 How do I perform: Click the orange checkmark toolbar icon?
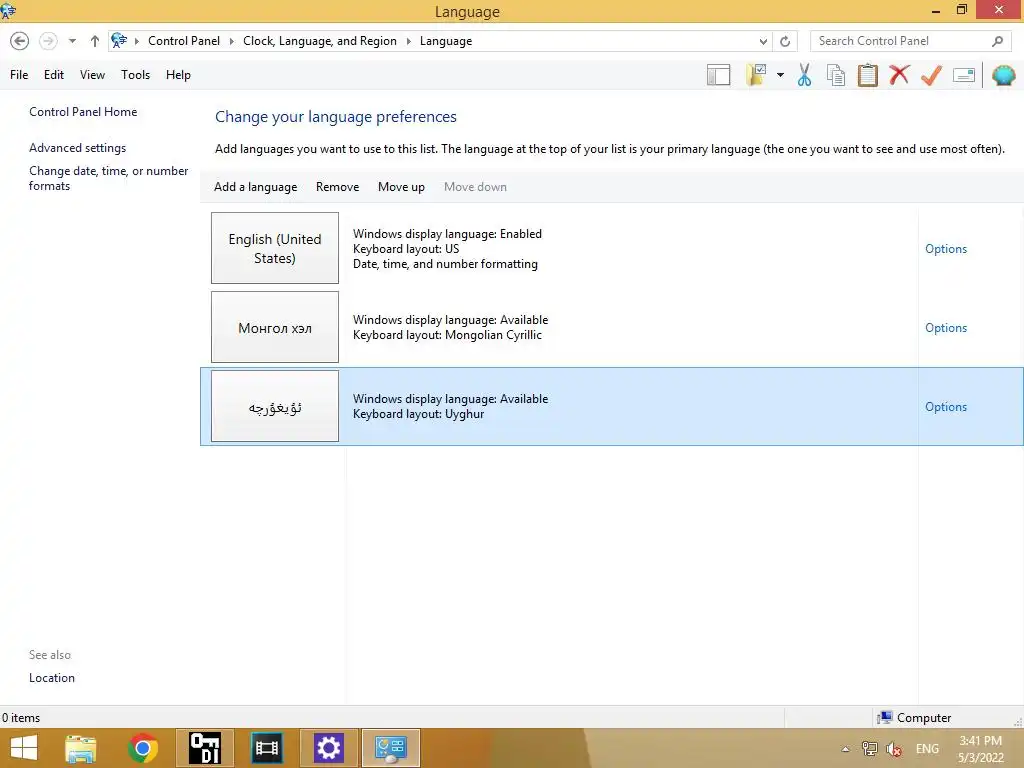pyautogui.click(x=931, y=75)
